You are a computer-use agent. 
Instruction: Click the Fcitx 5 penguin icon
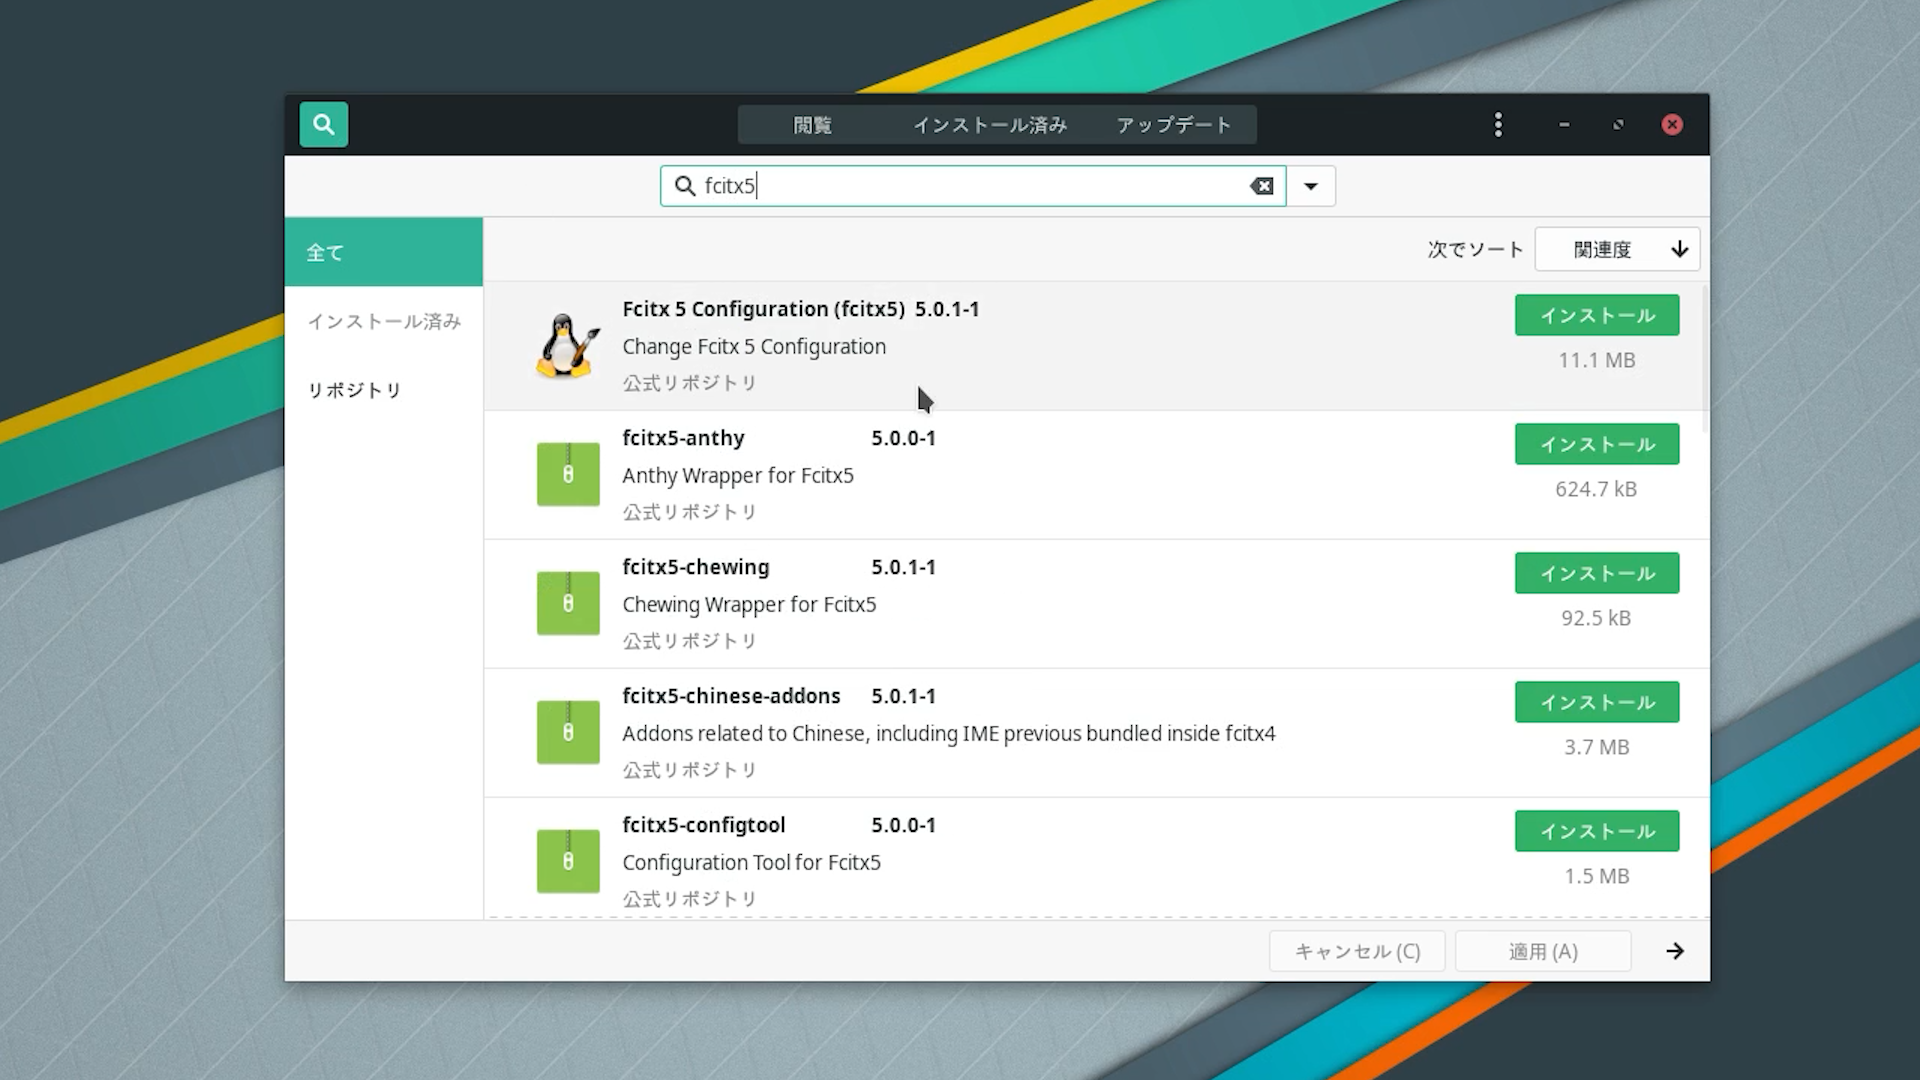click(567, 346)
